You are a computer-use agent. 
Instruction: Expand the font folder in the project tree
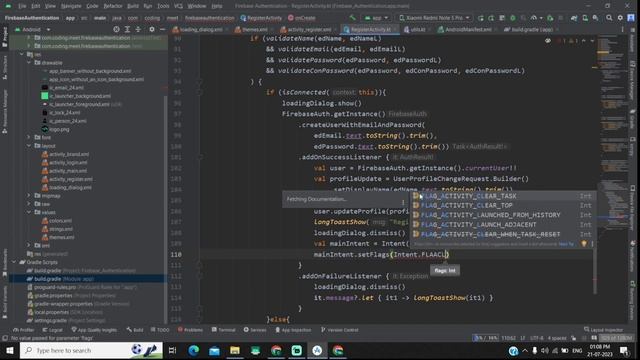click(x=29, y=137)
